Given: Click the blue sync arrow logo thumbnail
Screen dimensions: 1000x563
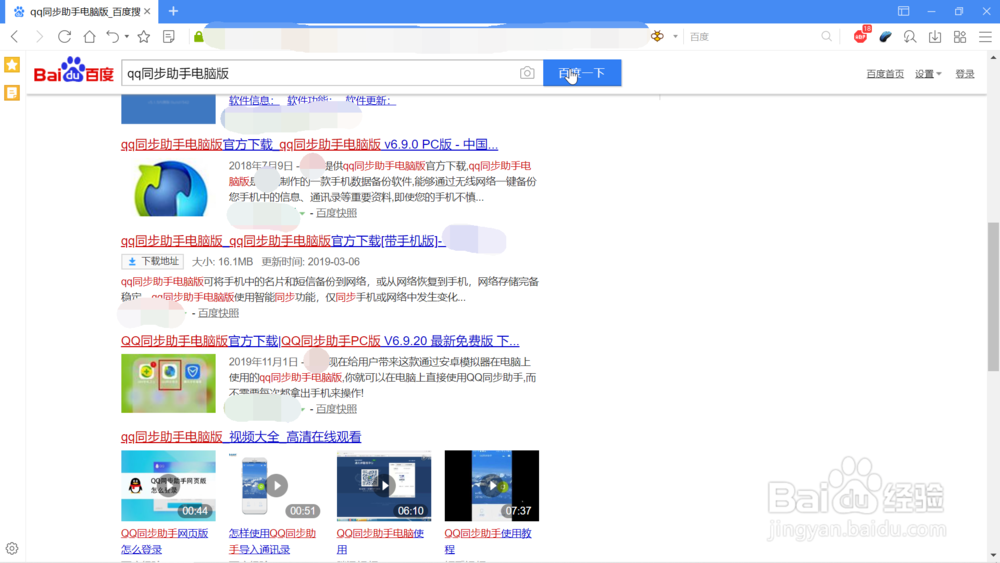Looking at the screenshot, I should click(170, 188).
